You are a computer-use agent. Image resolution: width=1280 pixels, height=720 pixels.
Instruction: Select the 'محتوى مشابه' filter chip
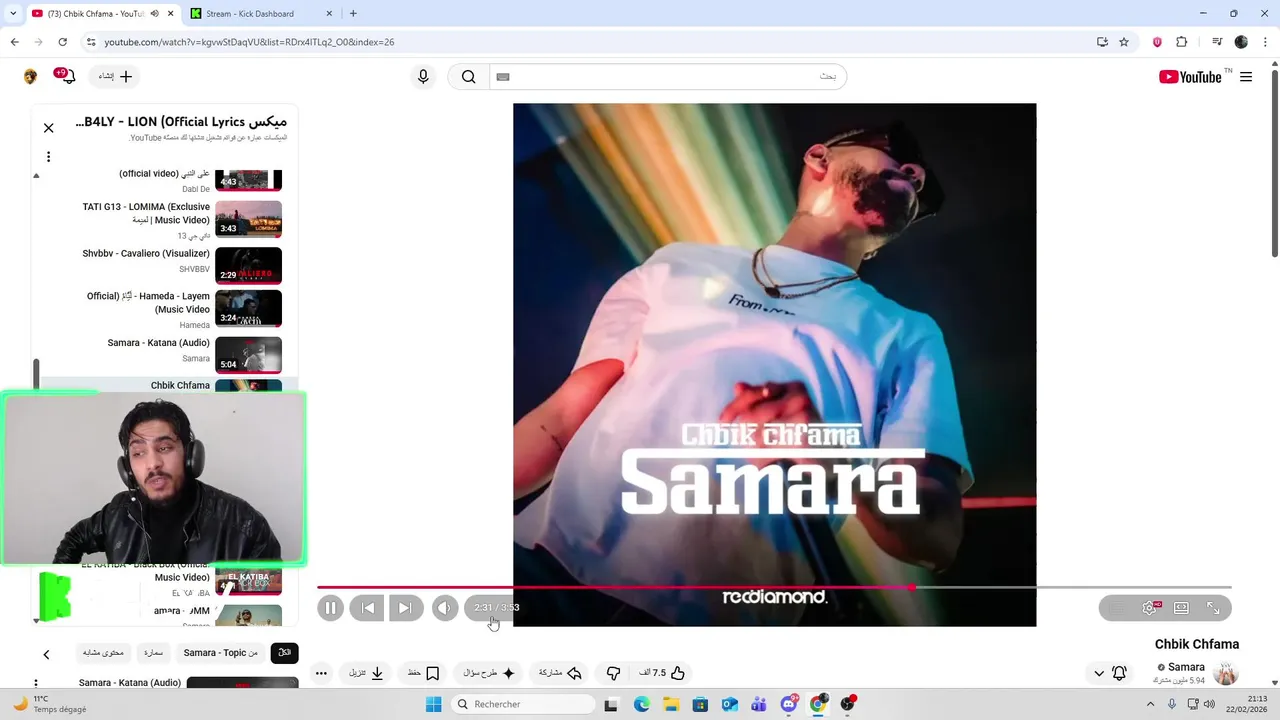coord(103,653)
